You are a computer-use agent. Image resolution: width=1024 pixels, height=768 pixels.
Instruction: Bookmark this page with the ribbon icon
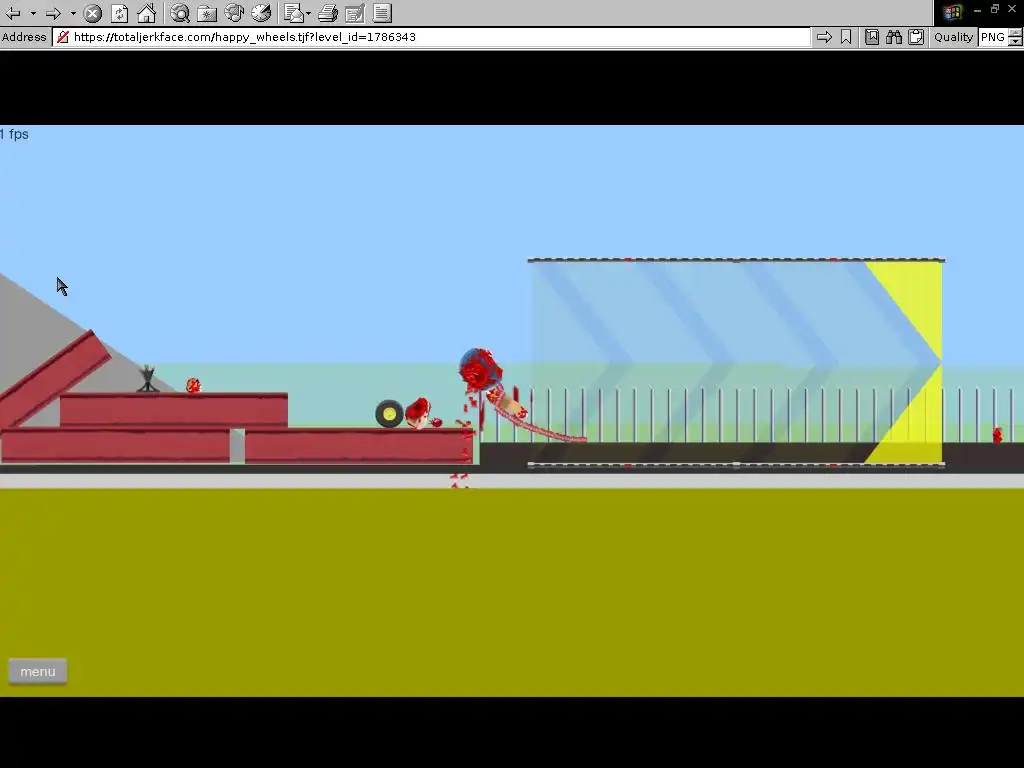[x=846, y=37]
